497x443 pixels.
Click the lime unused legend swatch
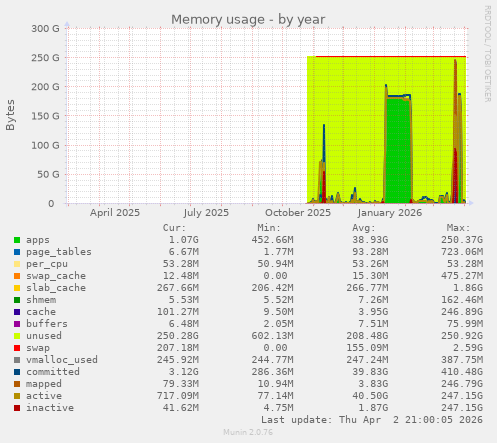[x=17, y=336]
